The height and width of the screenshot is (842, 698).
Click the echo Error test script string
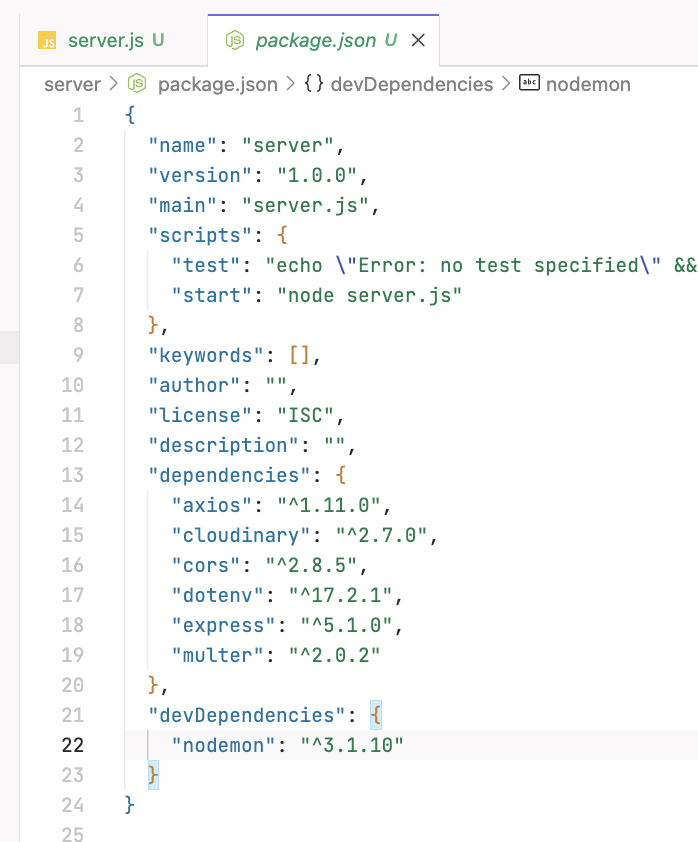(481, 265)
